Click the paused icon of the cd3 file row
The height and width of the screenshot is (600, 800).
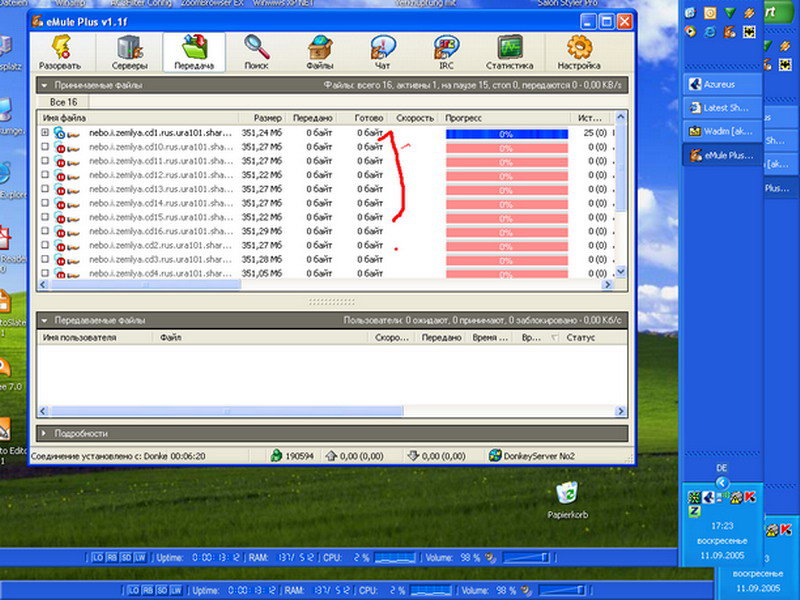(60, 260)
